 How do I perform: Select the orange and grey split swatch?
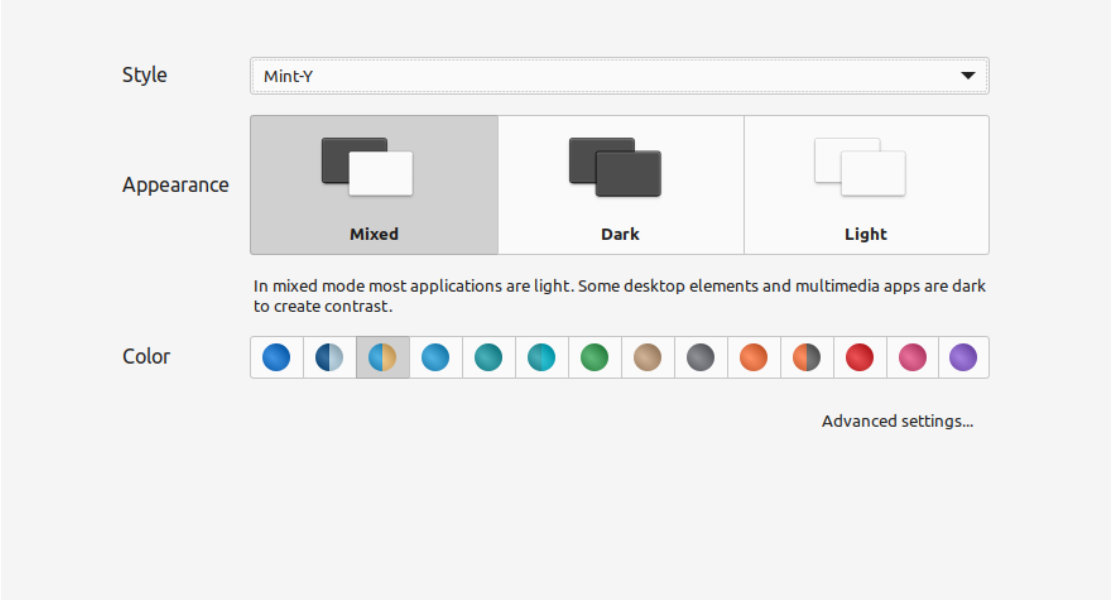click(806, 357)
